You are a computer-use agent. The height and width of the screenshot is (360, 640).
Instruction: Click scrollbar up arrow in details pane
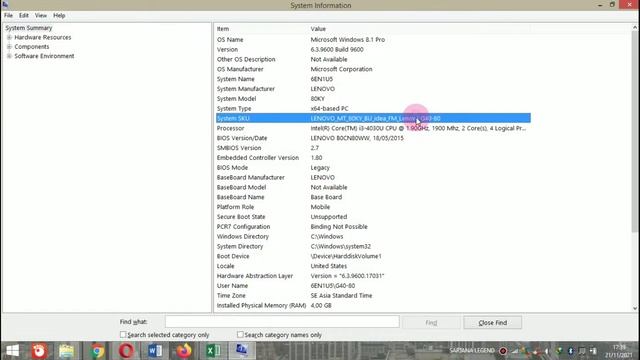point(635,27)
